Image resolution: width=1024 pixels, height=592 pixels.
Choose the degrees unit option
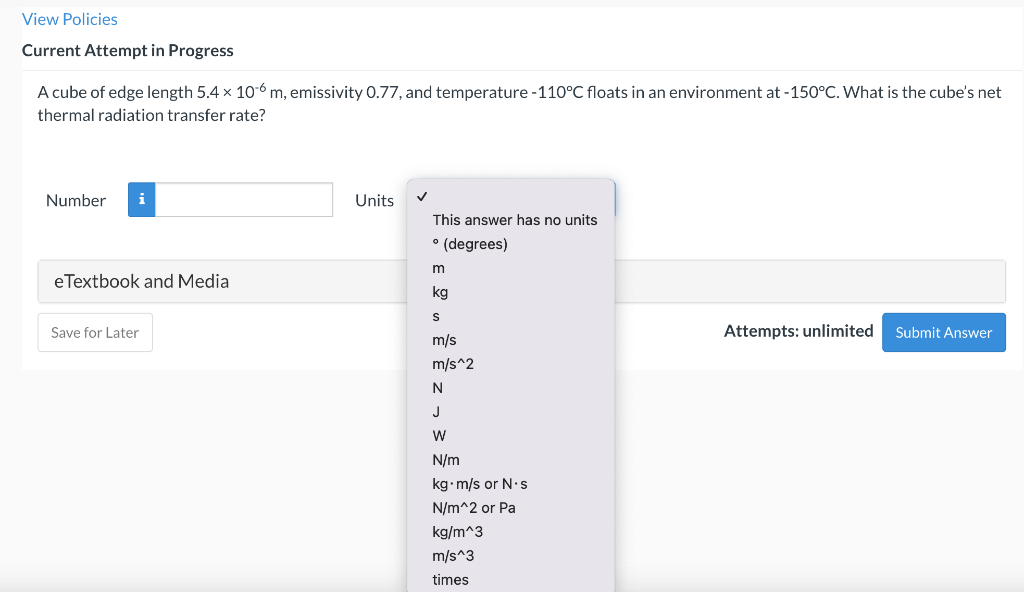tap(470, 244)
